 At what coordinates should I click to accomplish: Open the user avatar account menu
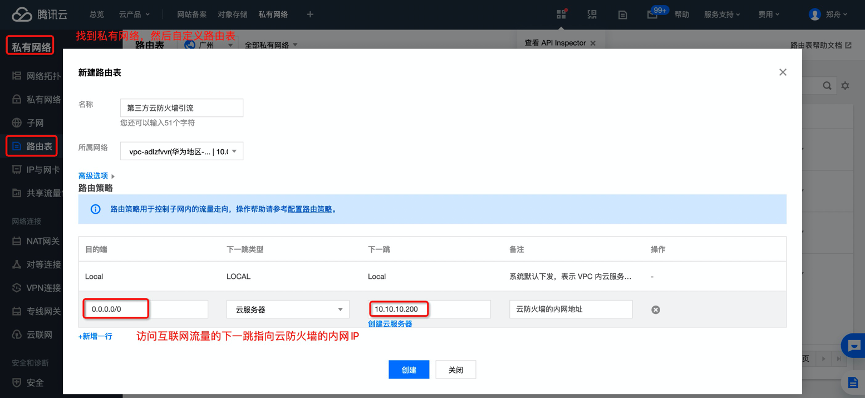815,15
